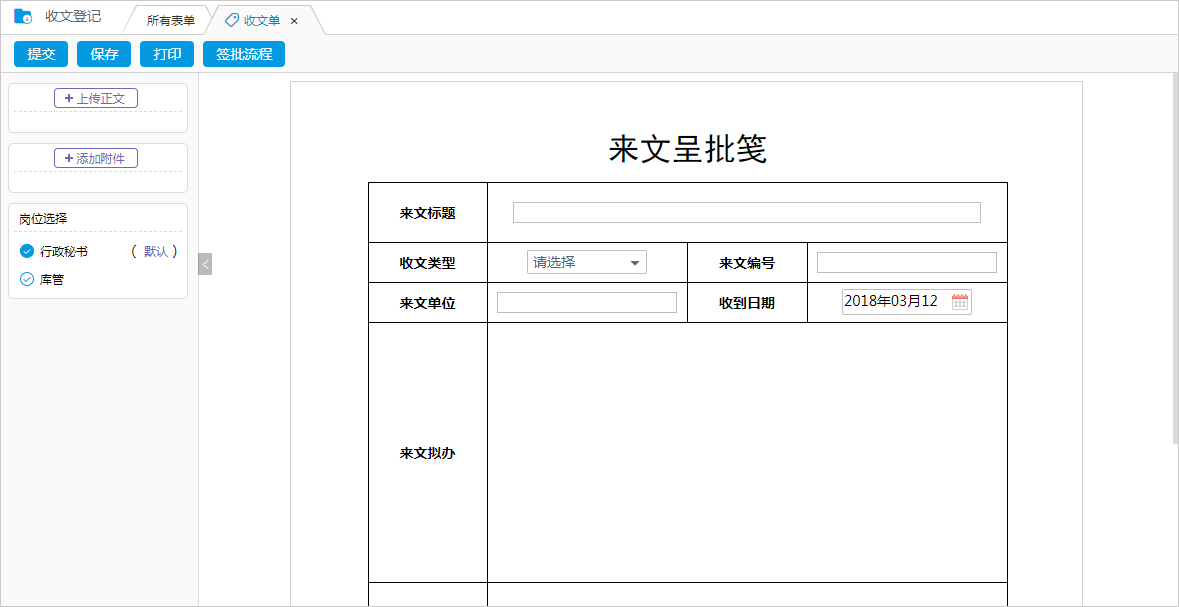Select the 库管 position option
Image resolution: width=1179 pixels, height=607 pixels.
[26, 279]
